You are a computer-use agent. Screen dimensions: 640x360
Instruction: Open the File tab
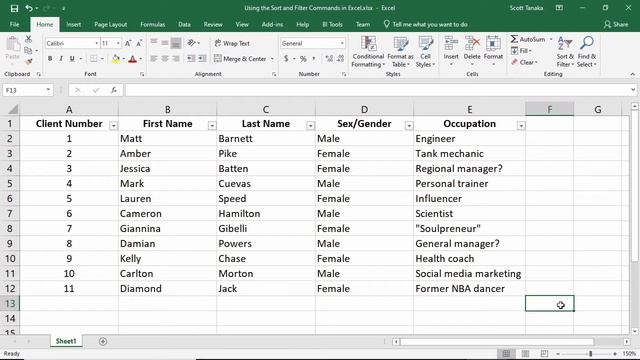[14, 24]
